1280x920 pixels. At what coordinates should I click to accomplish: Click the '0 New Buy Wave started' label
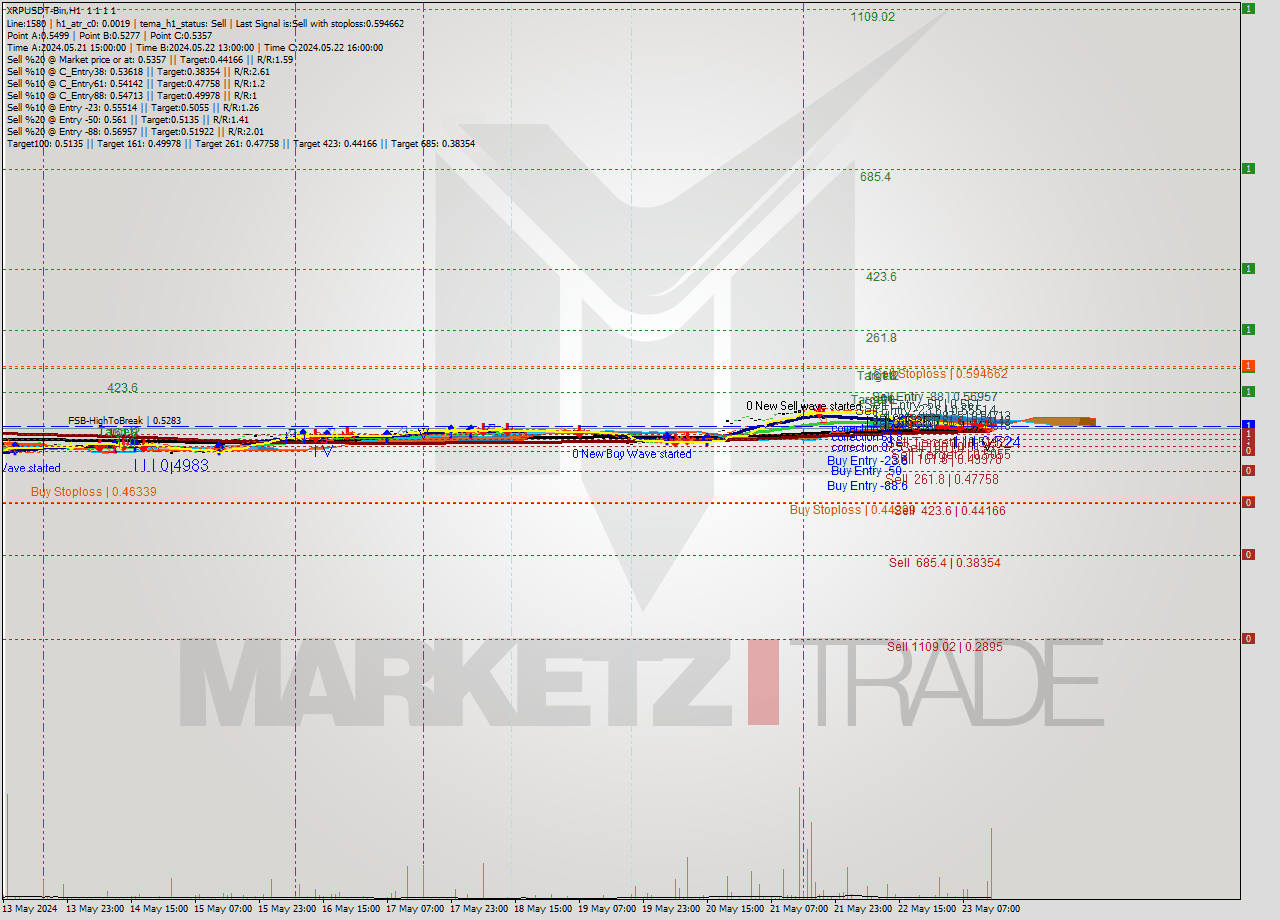click(x=631, y=454)
